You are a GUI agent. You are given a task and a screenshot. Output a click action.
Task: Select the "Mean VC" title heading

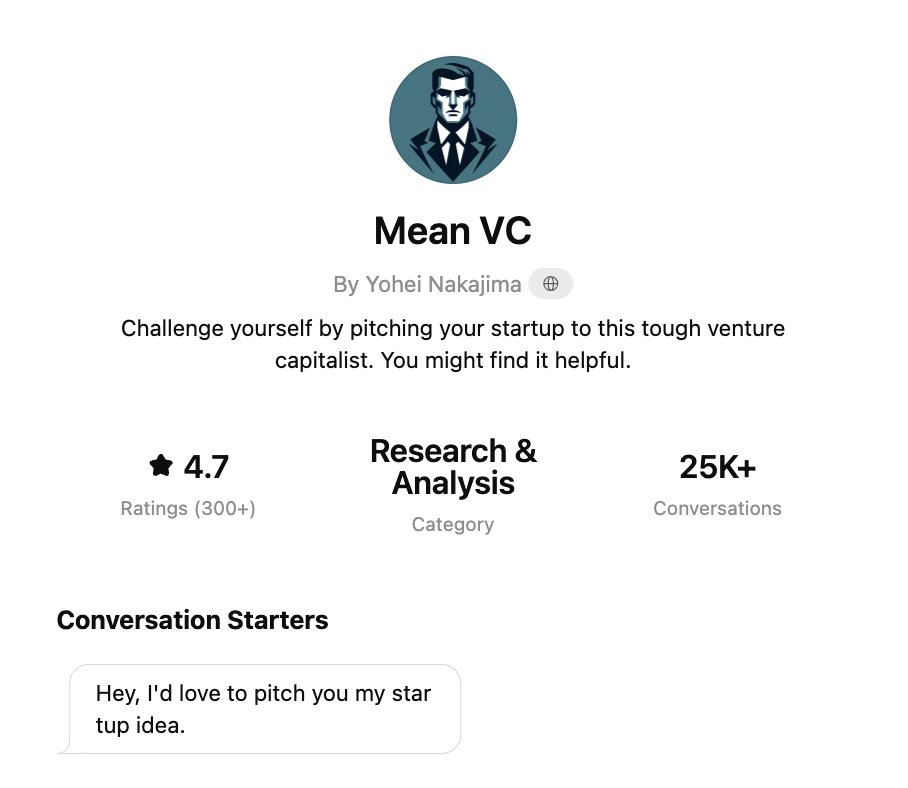click(453, 231)
